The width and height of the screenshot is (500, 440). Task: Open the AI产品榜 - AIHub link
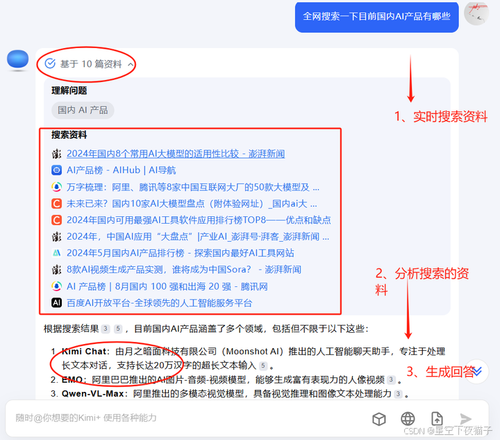(x=121, y=170)
